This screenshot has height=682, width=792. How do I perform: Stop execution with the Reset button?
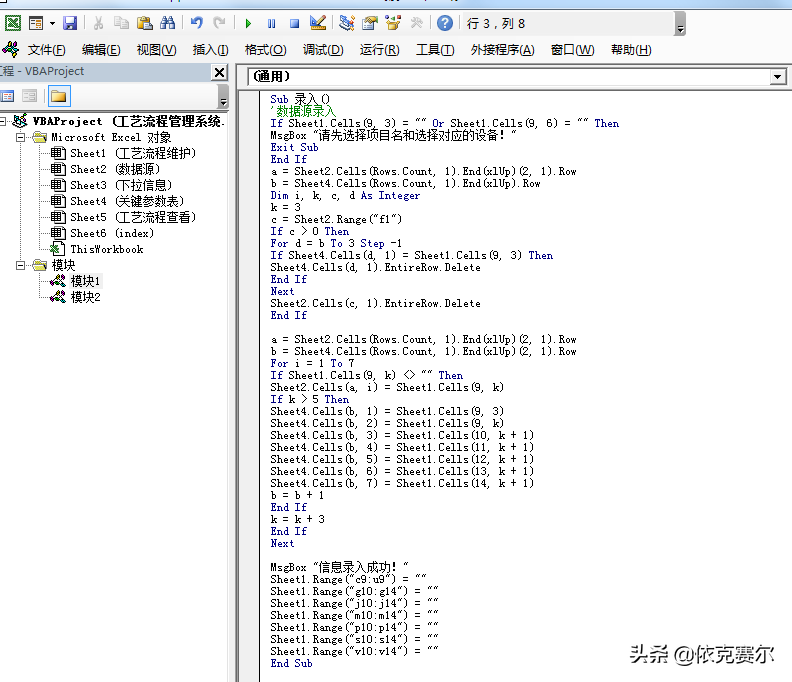click(x=294, y=23)
